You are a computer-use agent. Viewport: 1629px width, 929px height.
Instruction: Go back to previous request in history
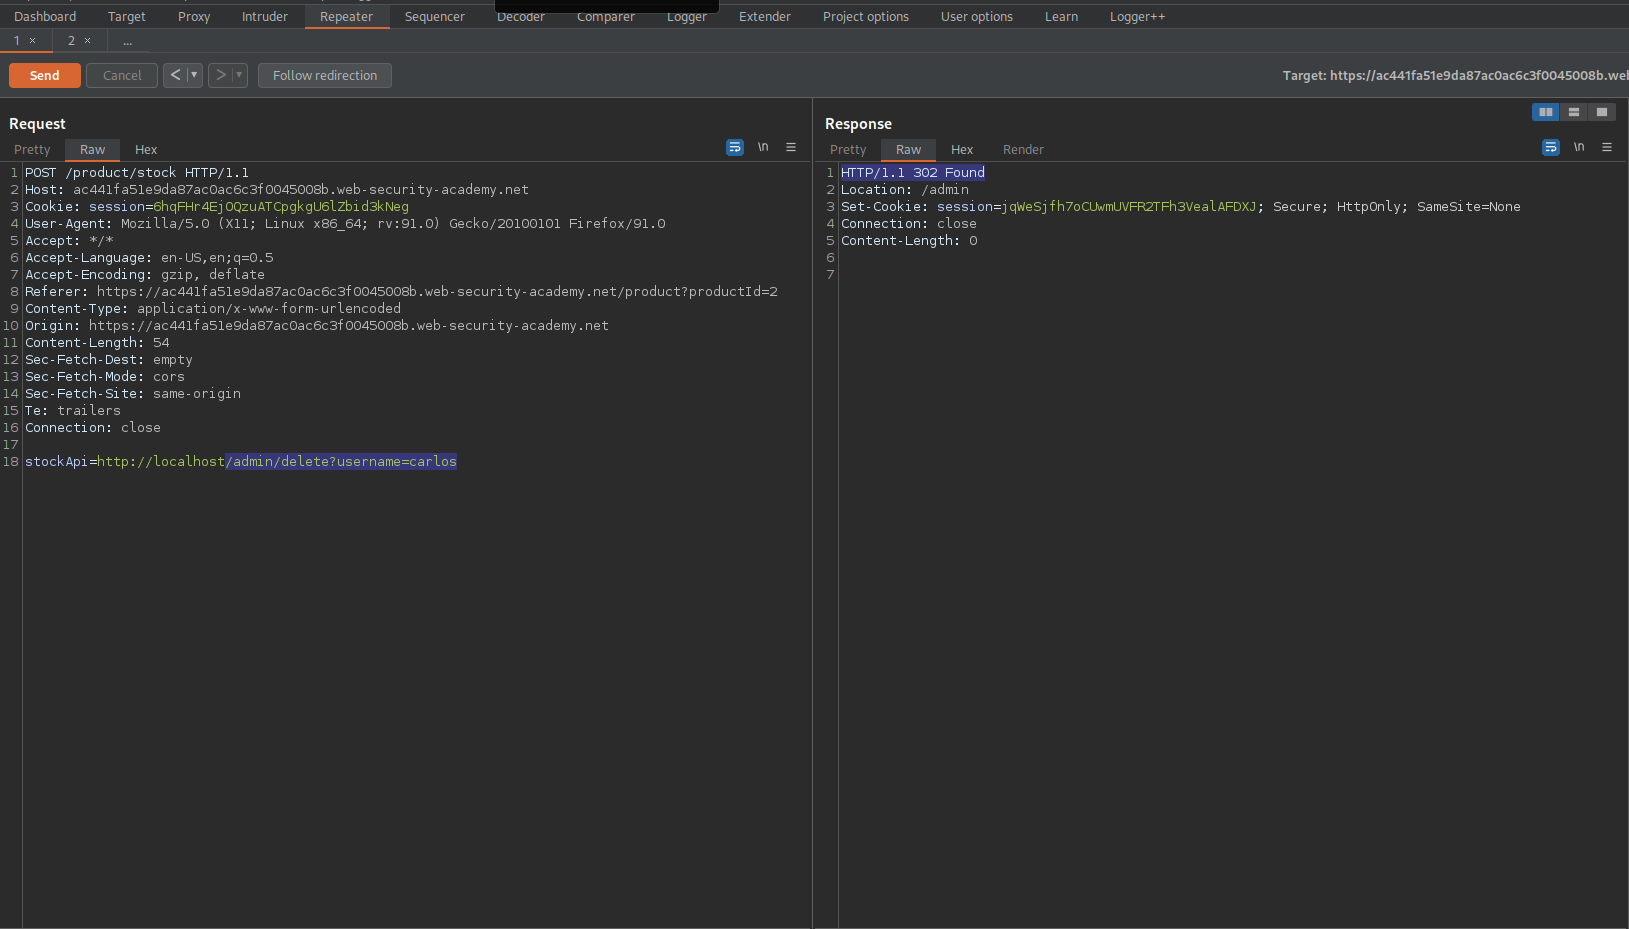[175, 75]
